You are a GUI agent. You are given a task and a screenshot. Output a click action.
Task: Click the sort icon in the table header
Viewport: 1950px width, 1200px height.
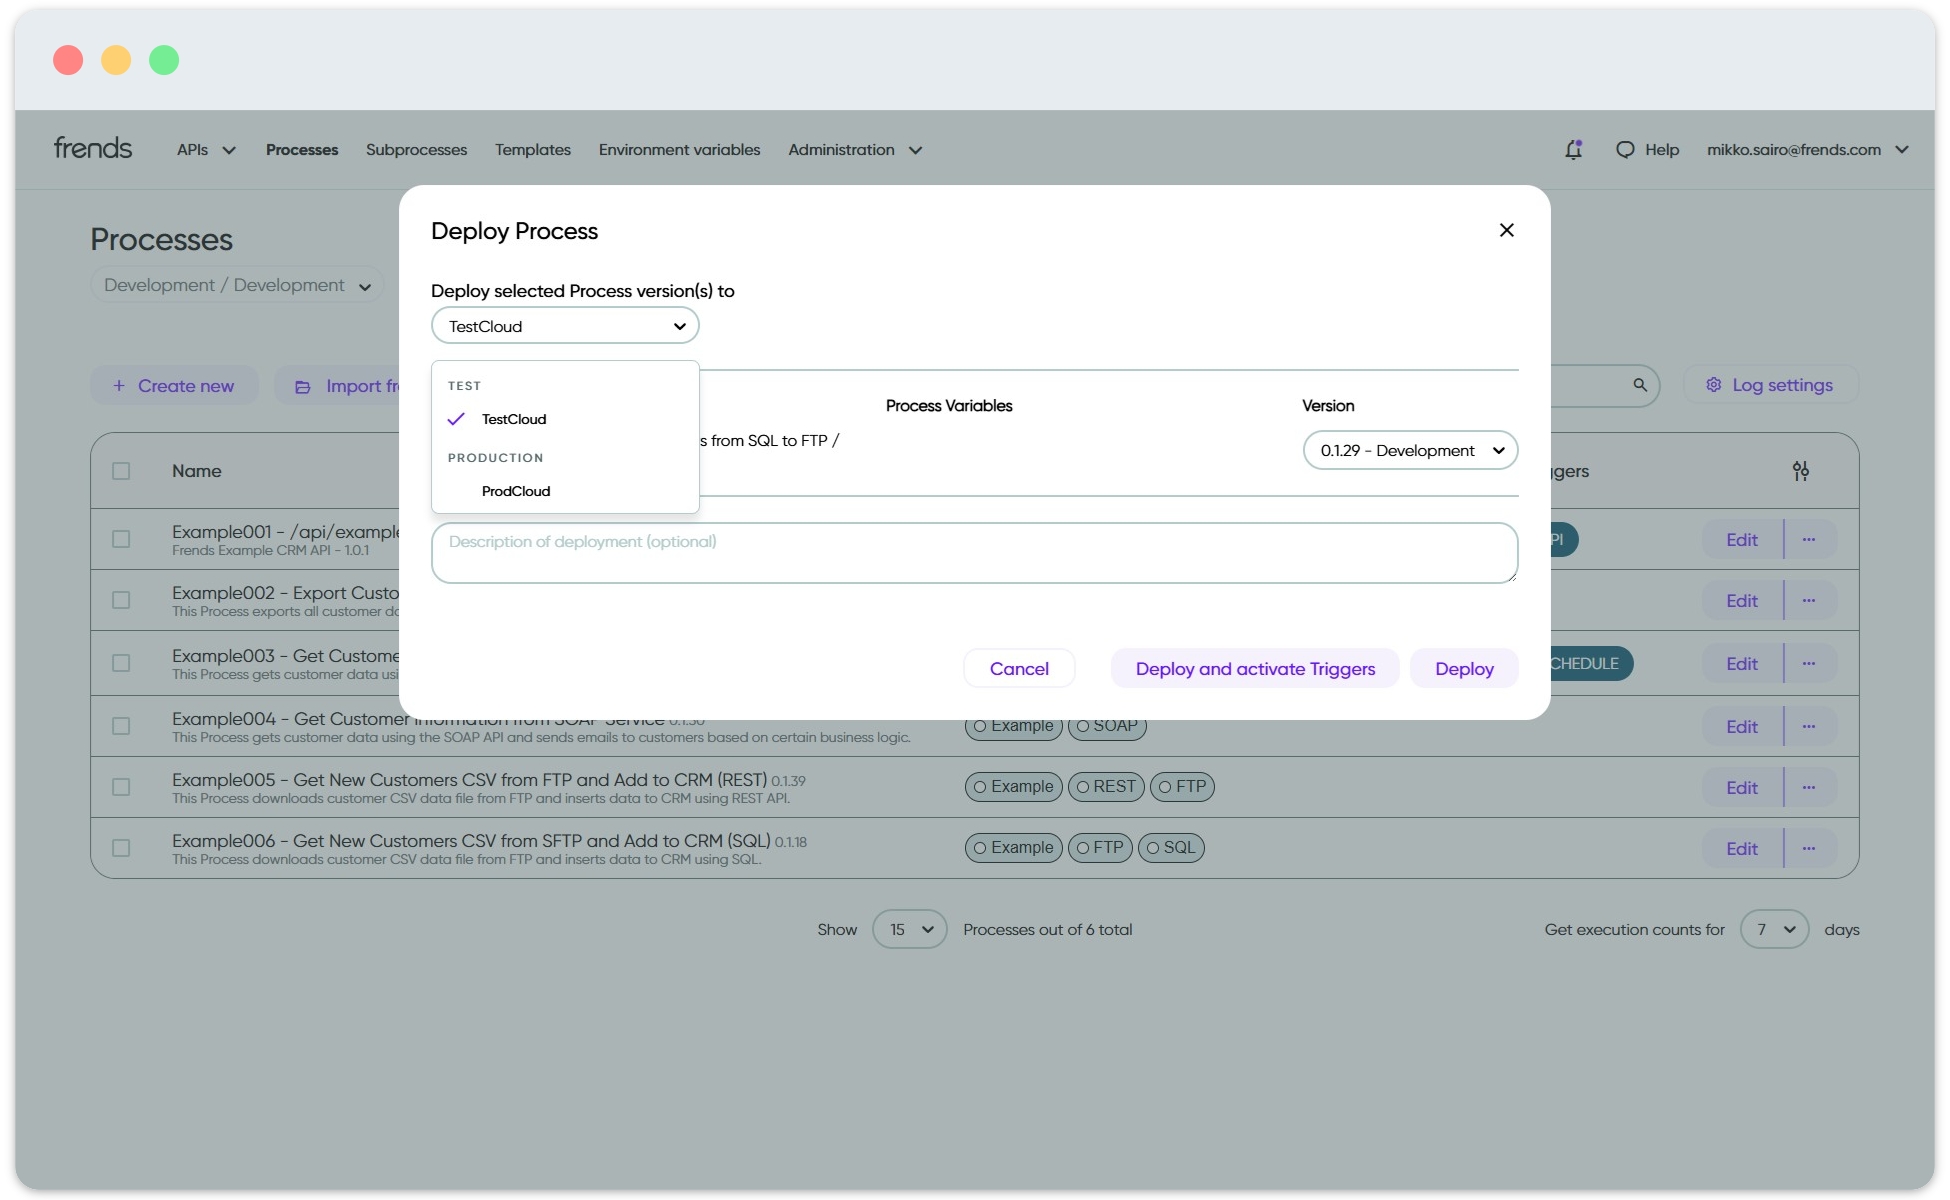pyautogui.click(x=1802, y=470)
